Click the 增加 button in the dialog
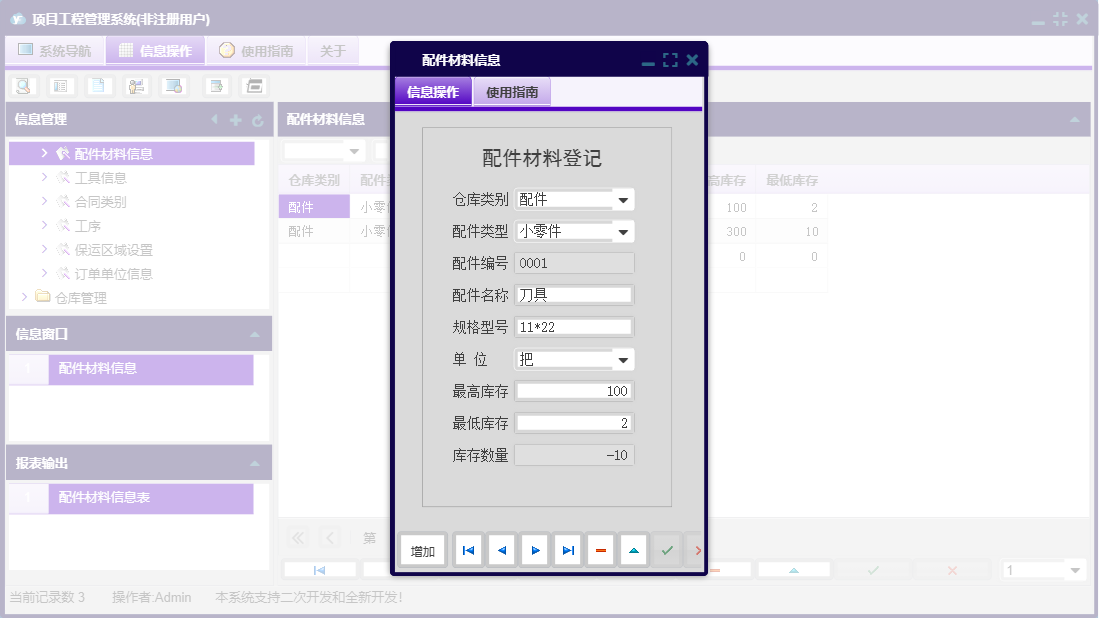Screen dimensions: 1099x618 421,549
